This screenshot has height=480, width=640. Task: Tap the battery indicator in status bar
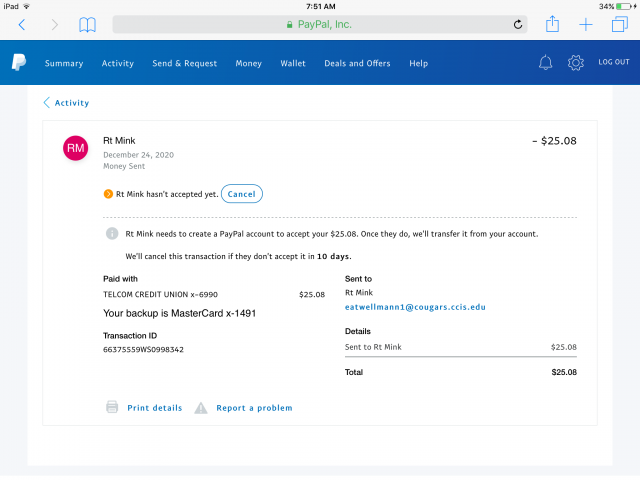pos(624,6)
